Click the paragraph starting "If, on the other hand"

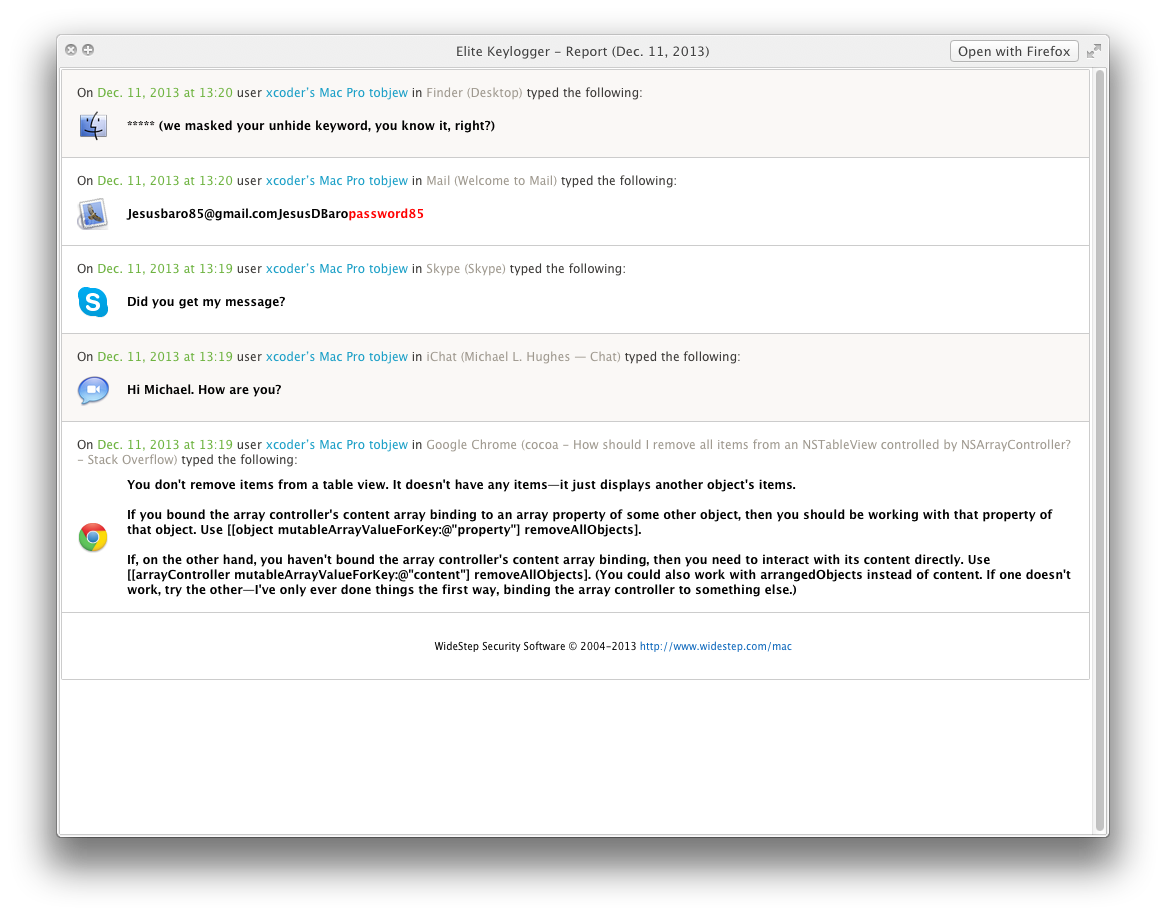pos(599,575)
